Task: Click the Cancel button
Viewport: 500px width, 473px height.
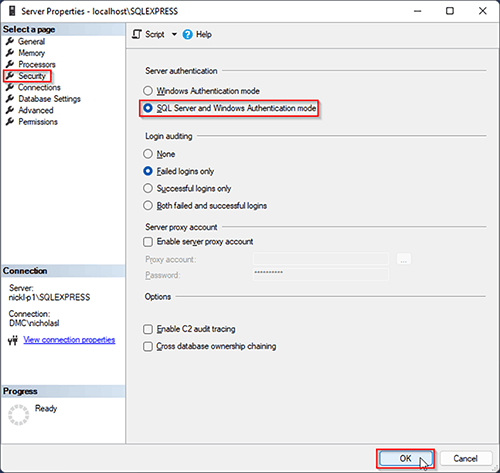Action: 466,458
